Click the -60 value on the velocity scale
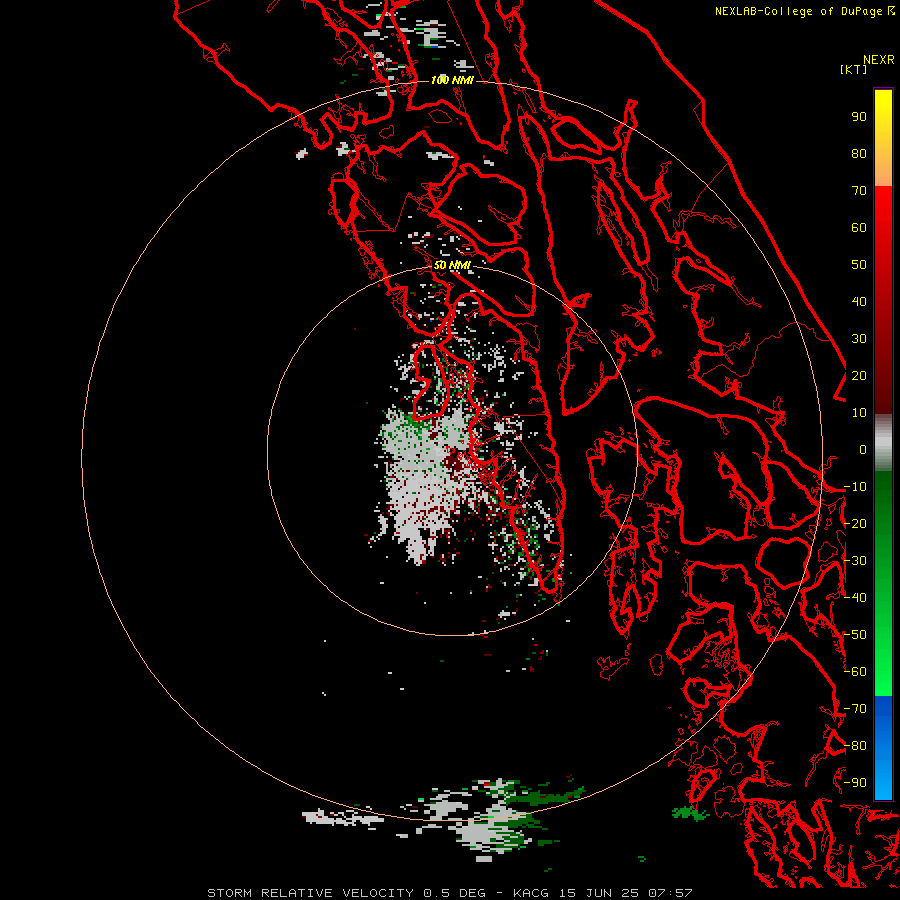Screen dimensions: 900x900 tap(855, 672)
